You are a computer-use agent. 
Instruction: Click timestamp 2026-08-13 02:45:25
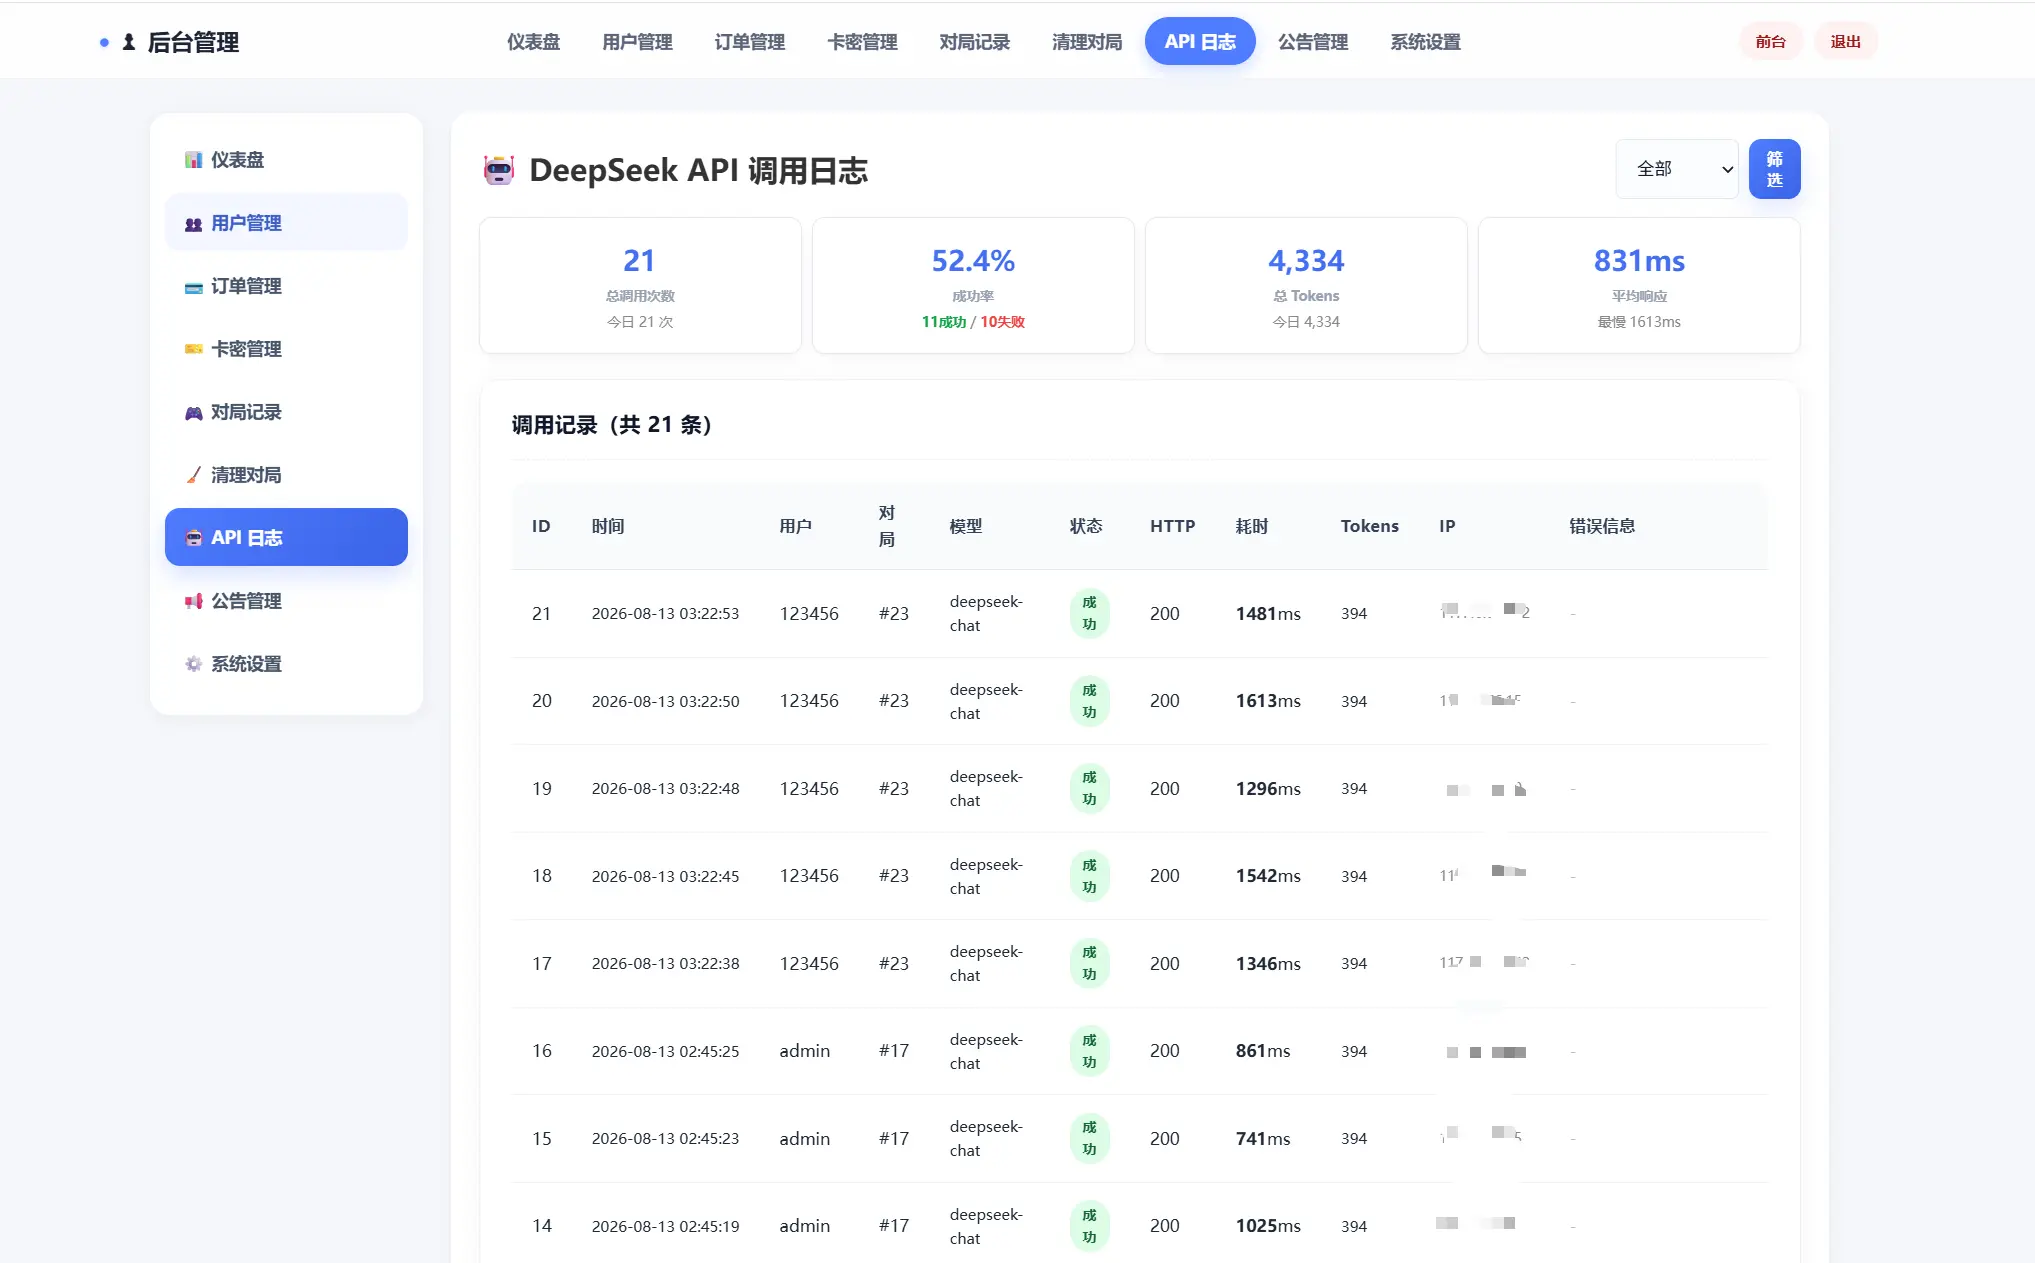[x=665, y=1051]
